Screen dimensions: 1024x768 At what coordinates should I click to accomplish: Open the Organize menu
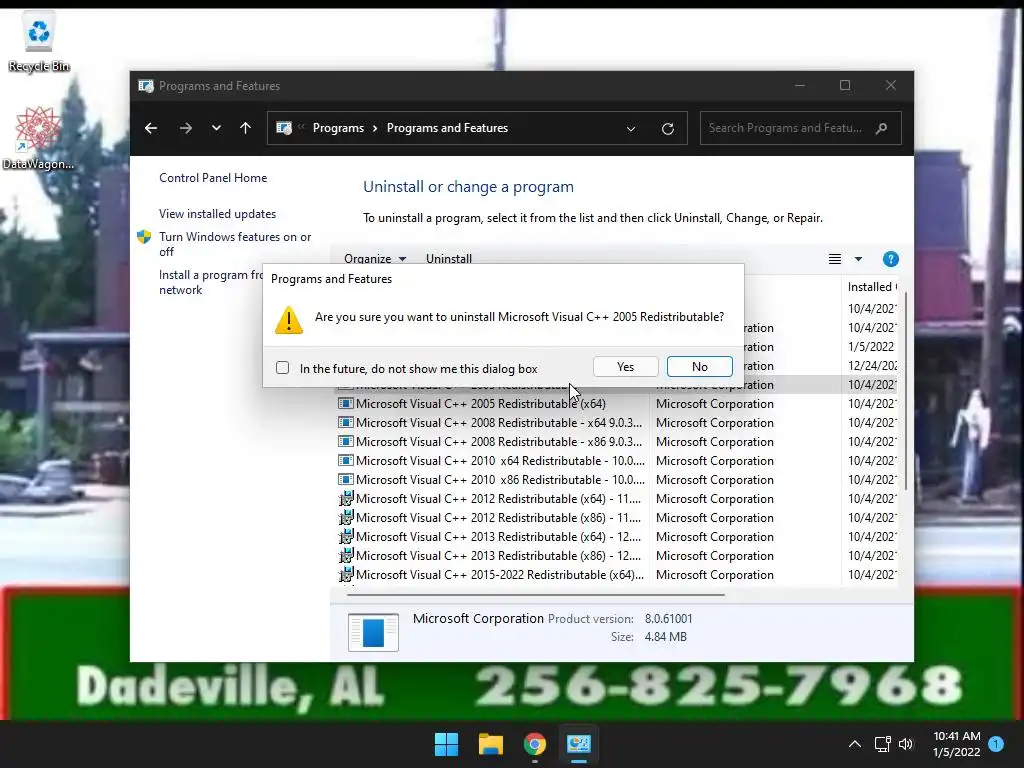pos(375,259)
